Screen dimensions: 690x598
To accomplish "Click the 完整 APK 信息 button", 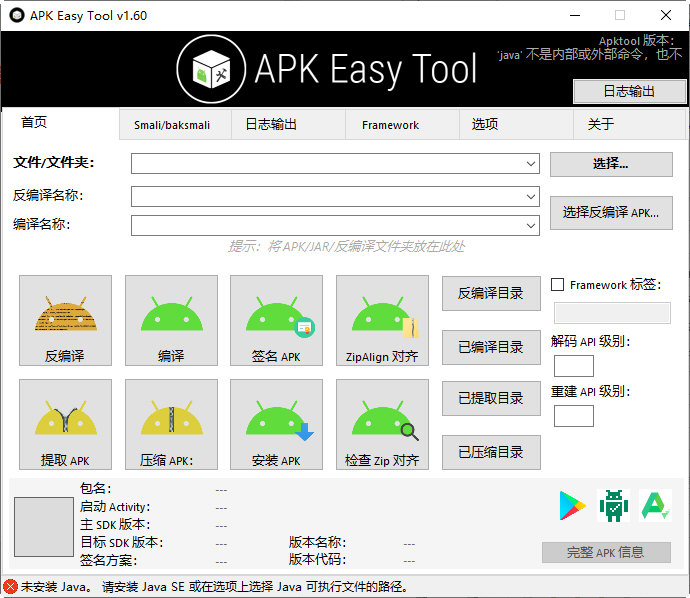I will (606, 552).
